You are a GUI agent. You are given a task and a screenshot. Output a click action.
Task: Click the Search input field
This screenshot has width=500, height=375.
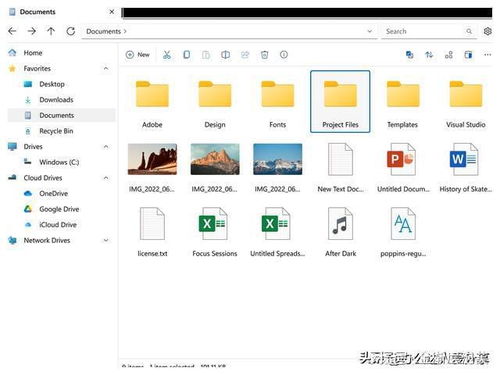coord(429,31)
